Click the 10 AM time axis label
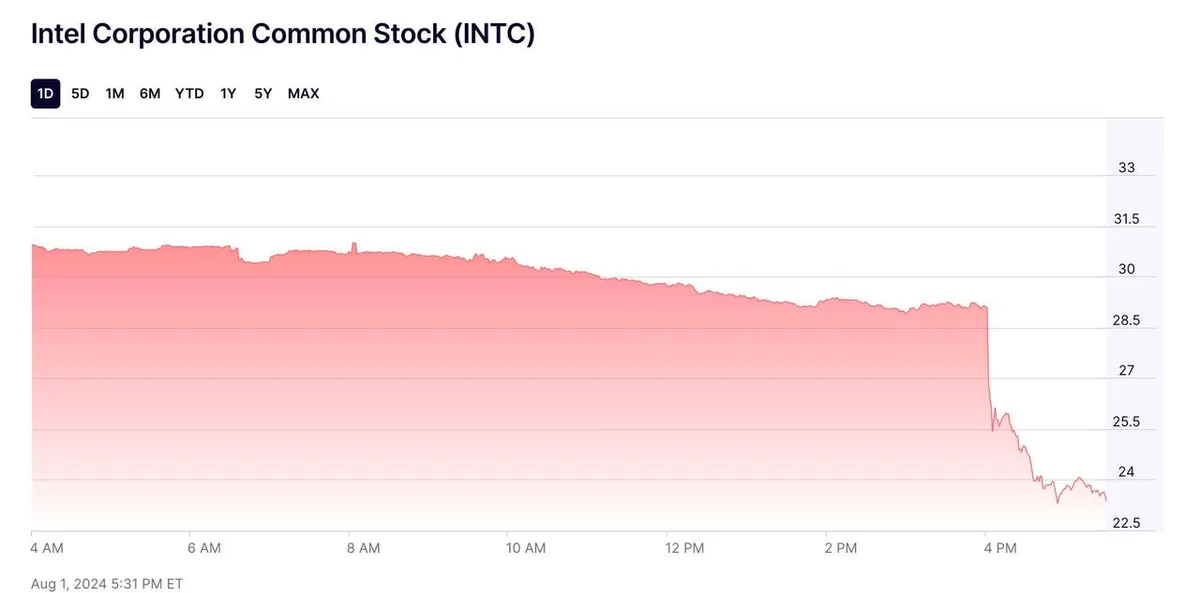Viewport: 1200px width, 593px height. tap(525, 548)
